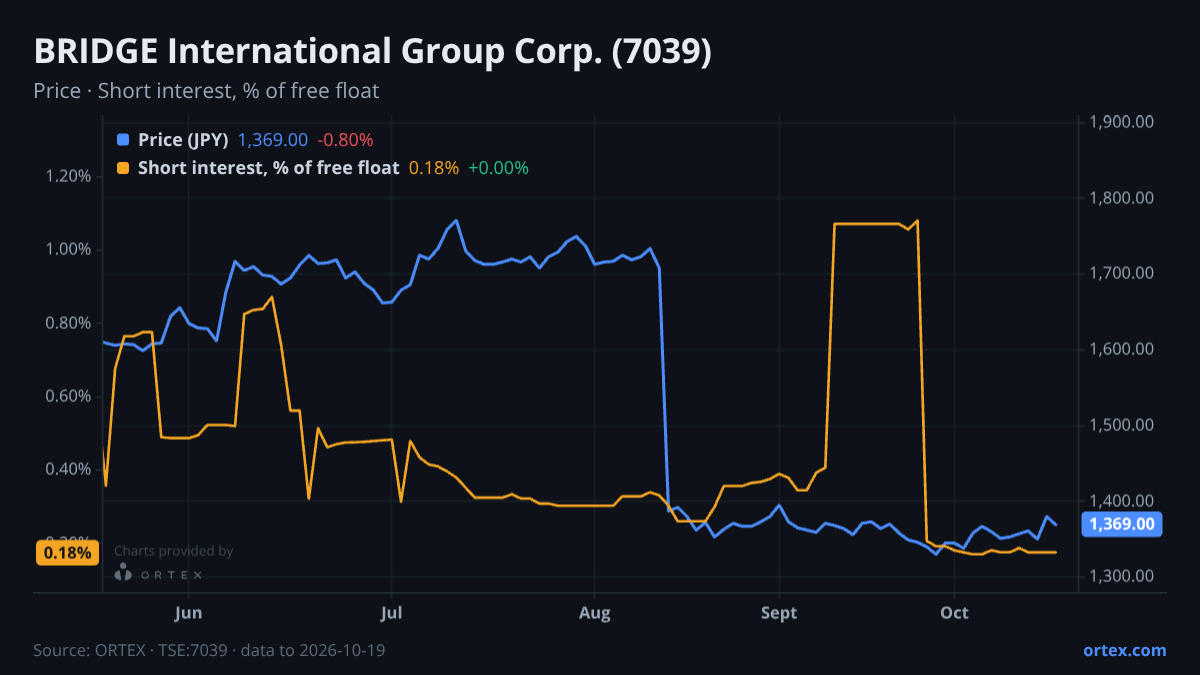Click the -0.80% price change value
Screen dimensions: 1200x675
pos(345,140)
